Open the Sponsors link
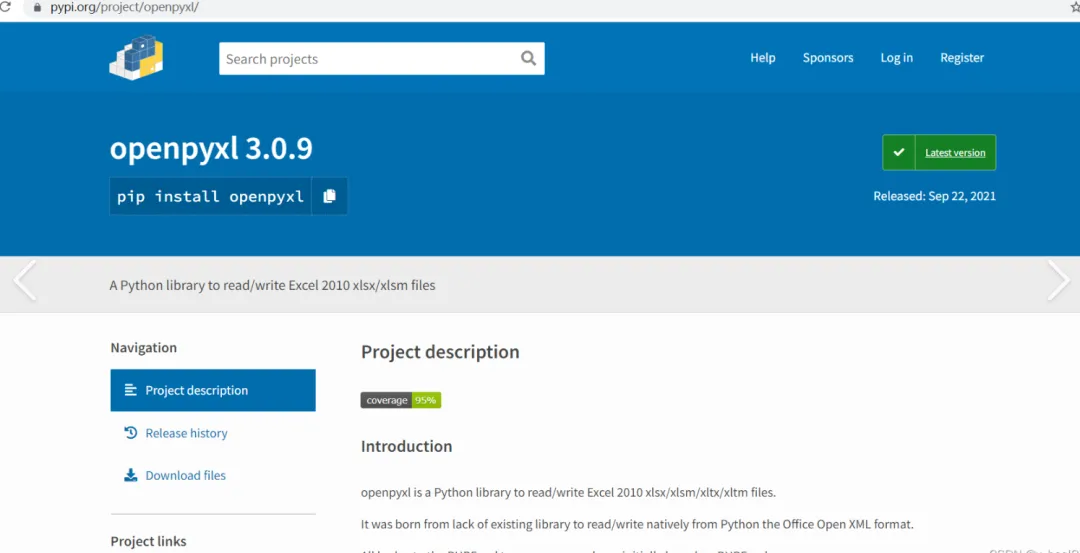 [x=828, y=58]
